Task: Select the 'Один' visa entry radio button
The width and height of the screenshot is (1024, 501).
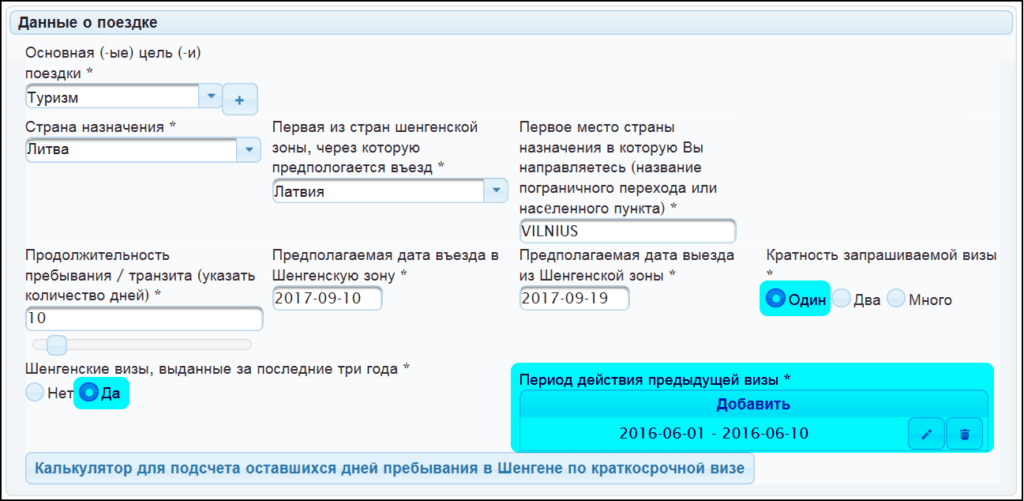Action: coord(775,299)
